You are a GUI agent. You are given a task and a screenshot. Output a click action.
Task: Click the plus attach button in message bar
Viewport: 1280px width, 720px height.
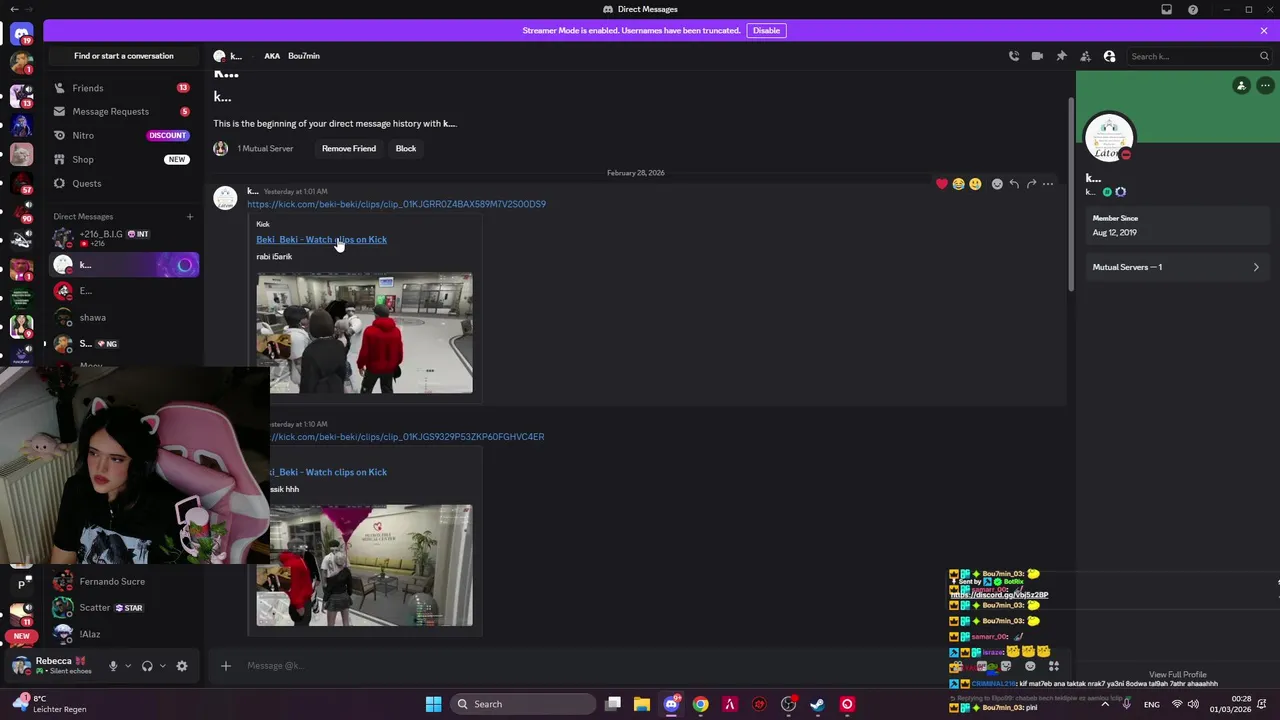point(225,666)
